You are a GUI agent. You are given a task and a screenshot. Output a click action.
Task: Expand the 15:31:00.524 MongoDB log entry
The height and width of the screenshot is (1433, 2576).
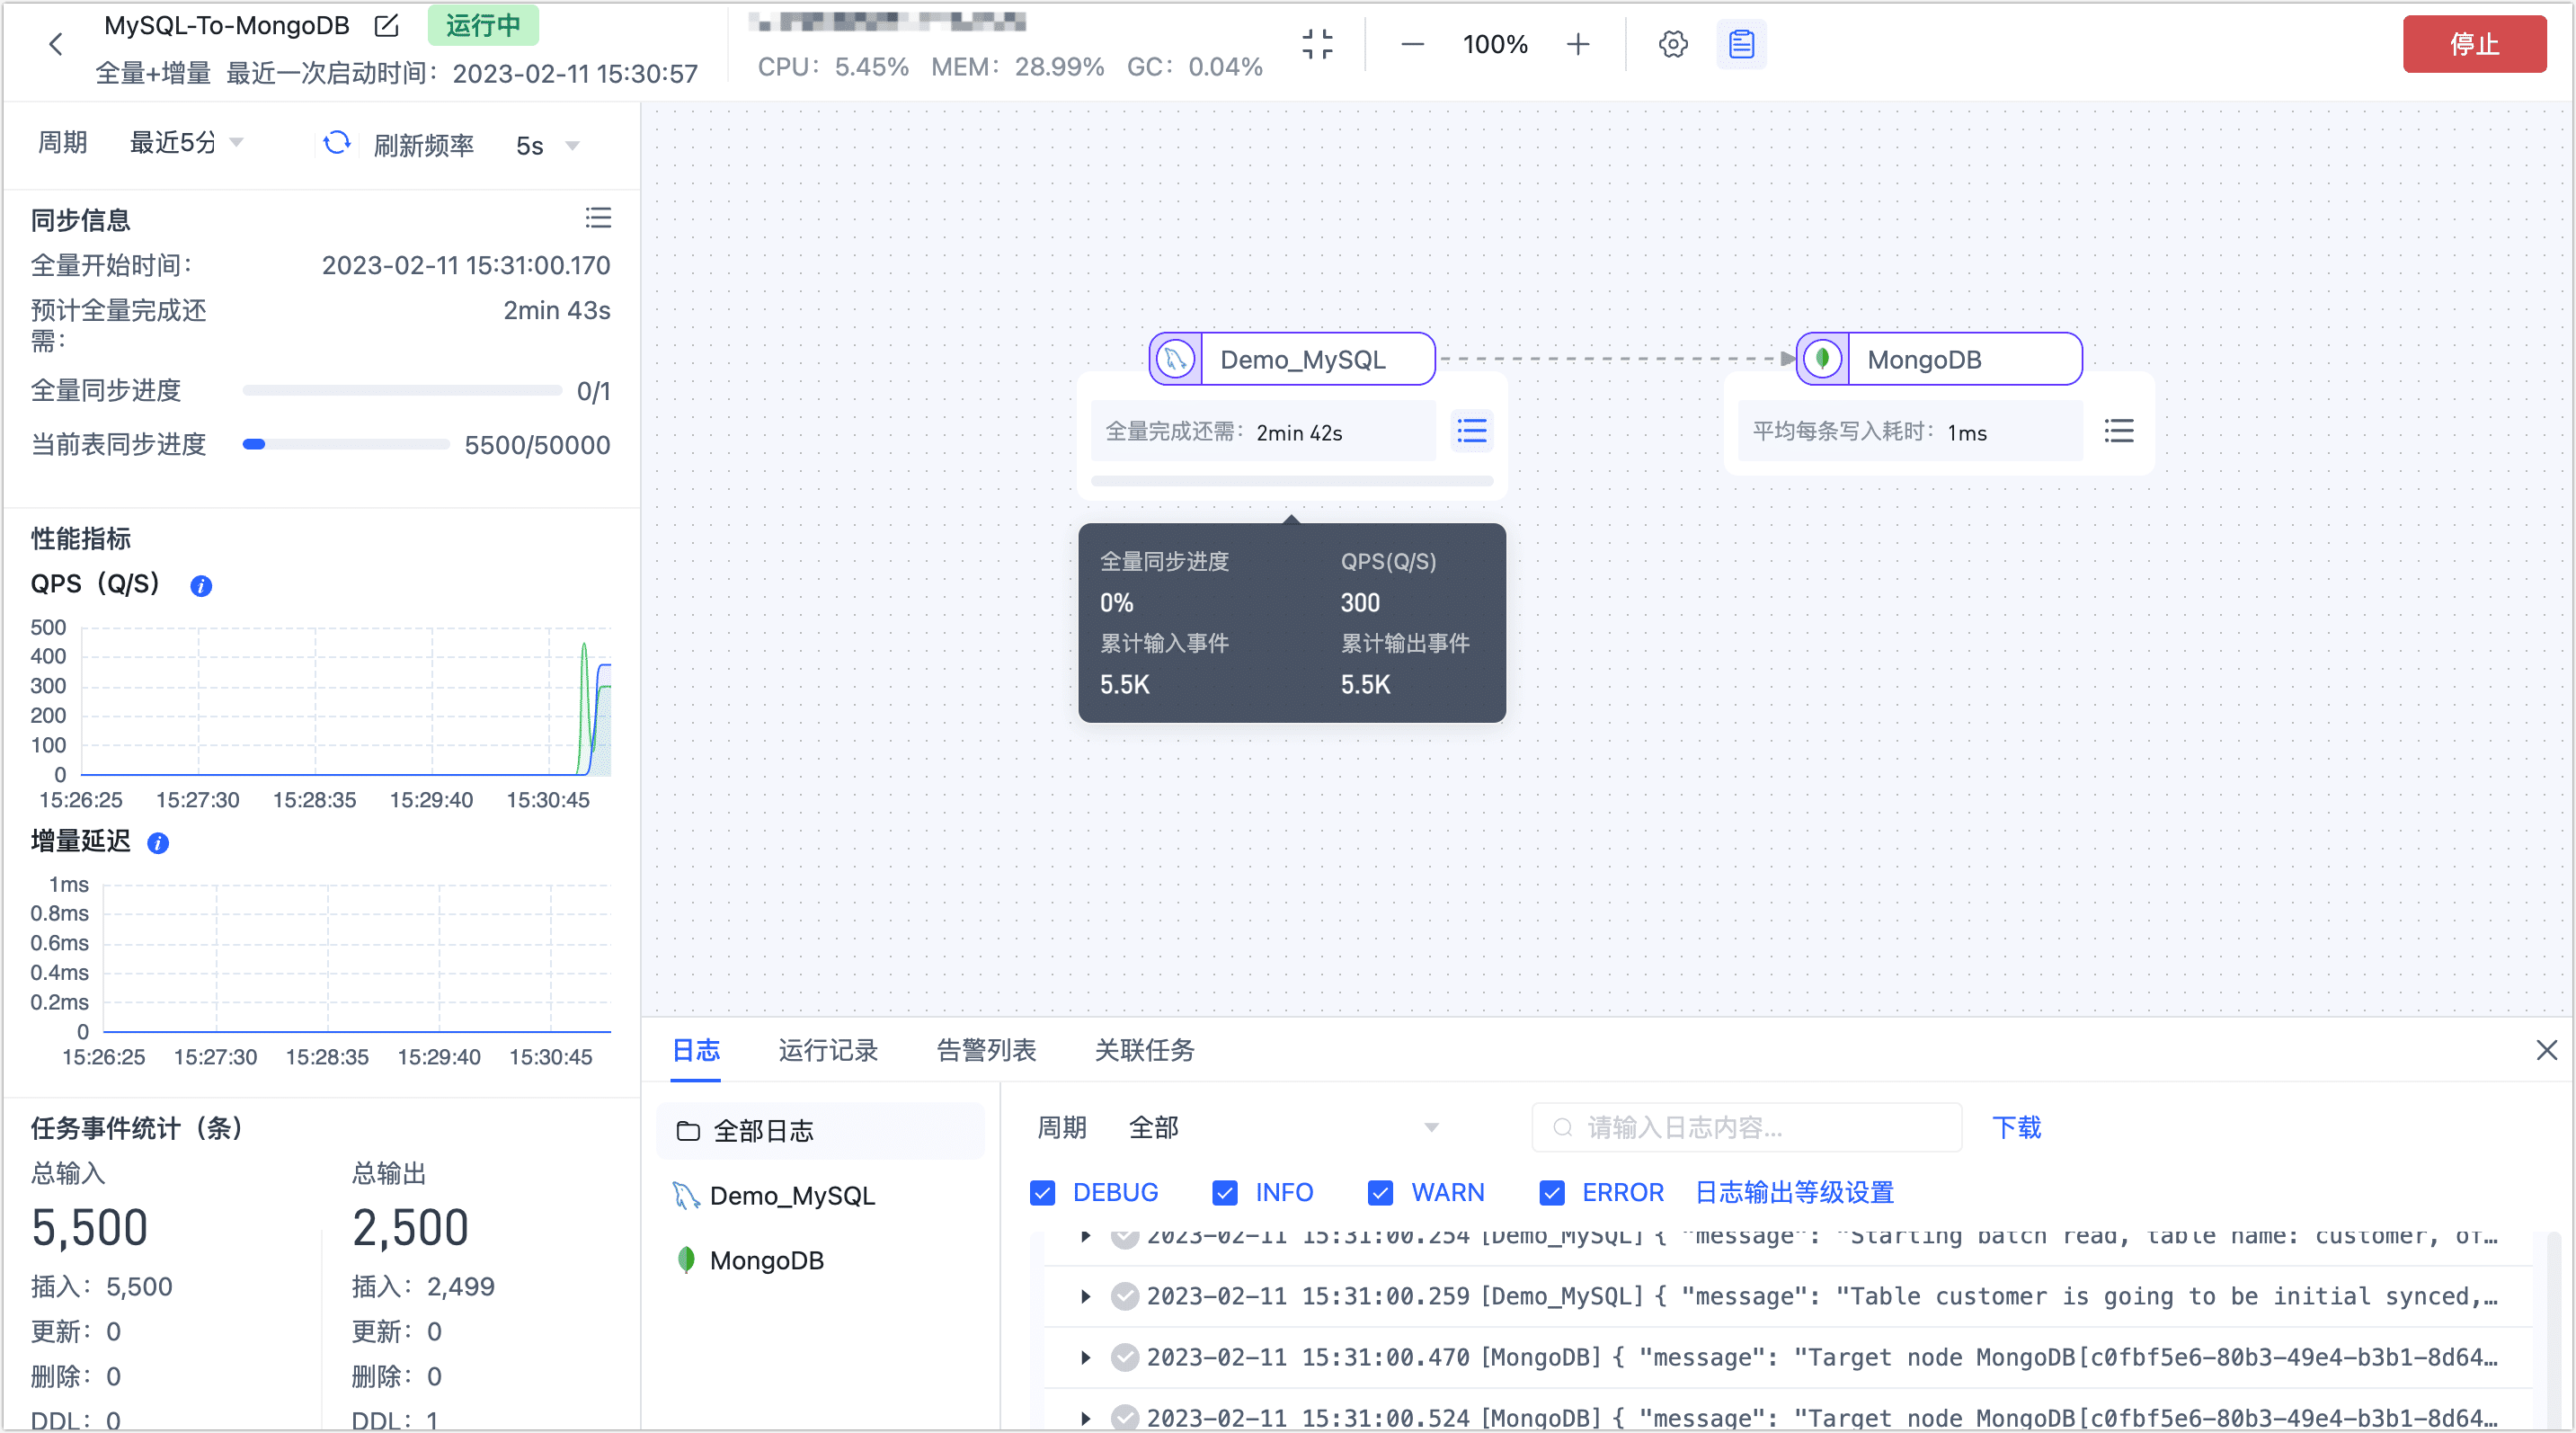pos(1086,1417)
